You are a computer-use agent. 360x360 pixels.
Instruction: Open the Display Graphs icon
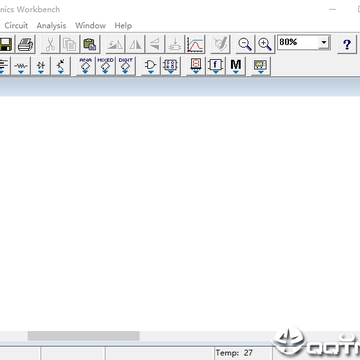[195, 44]
